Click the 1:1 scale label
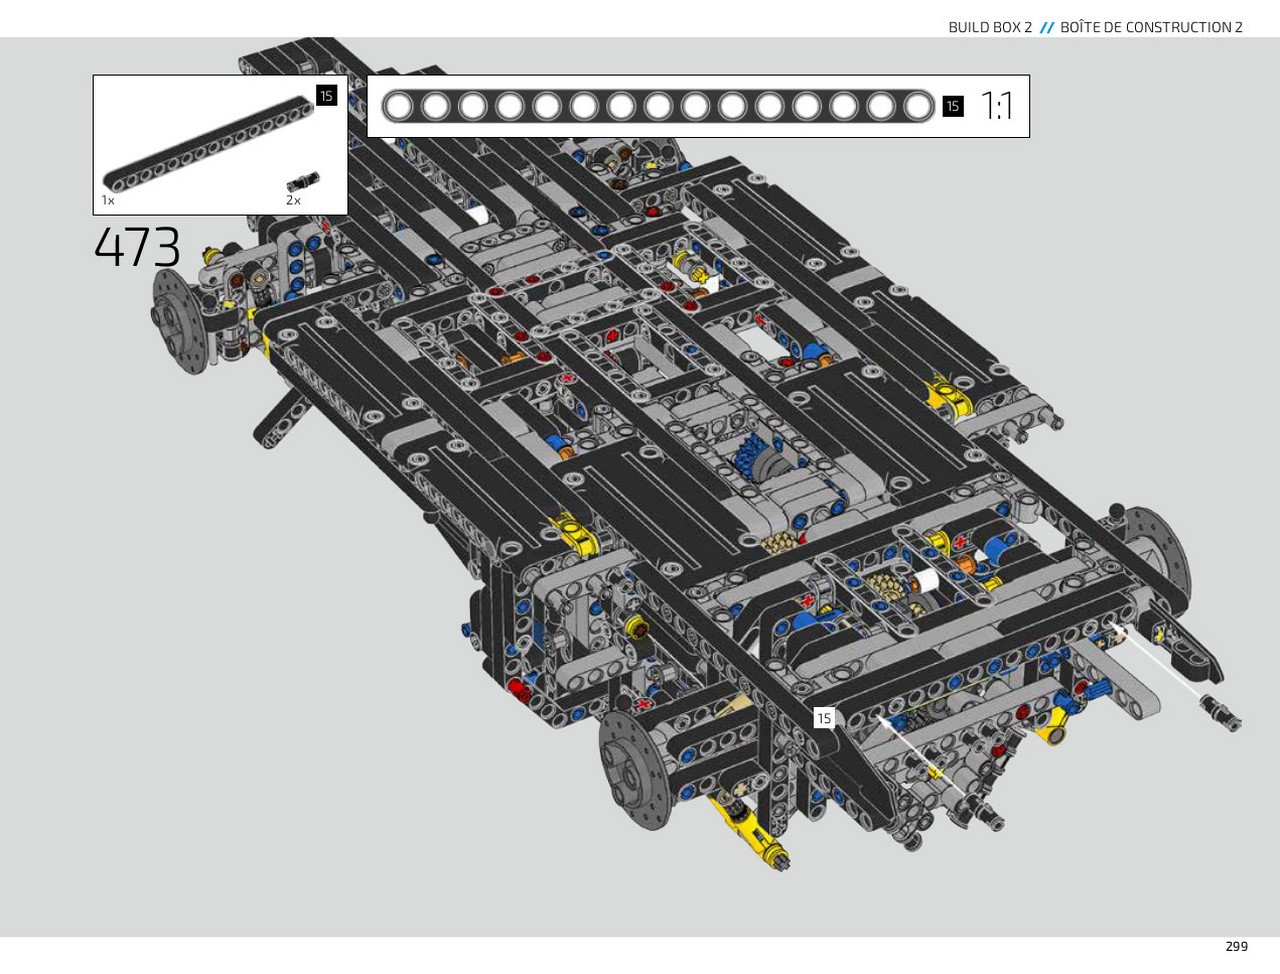 tap(997, 106)
